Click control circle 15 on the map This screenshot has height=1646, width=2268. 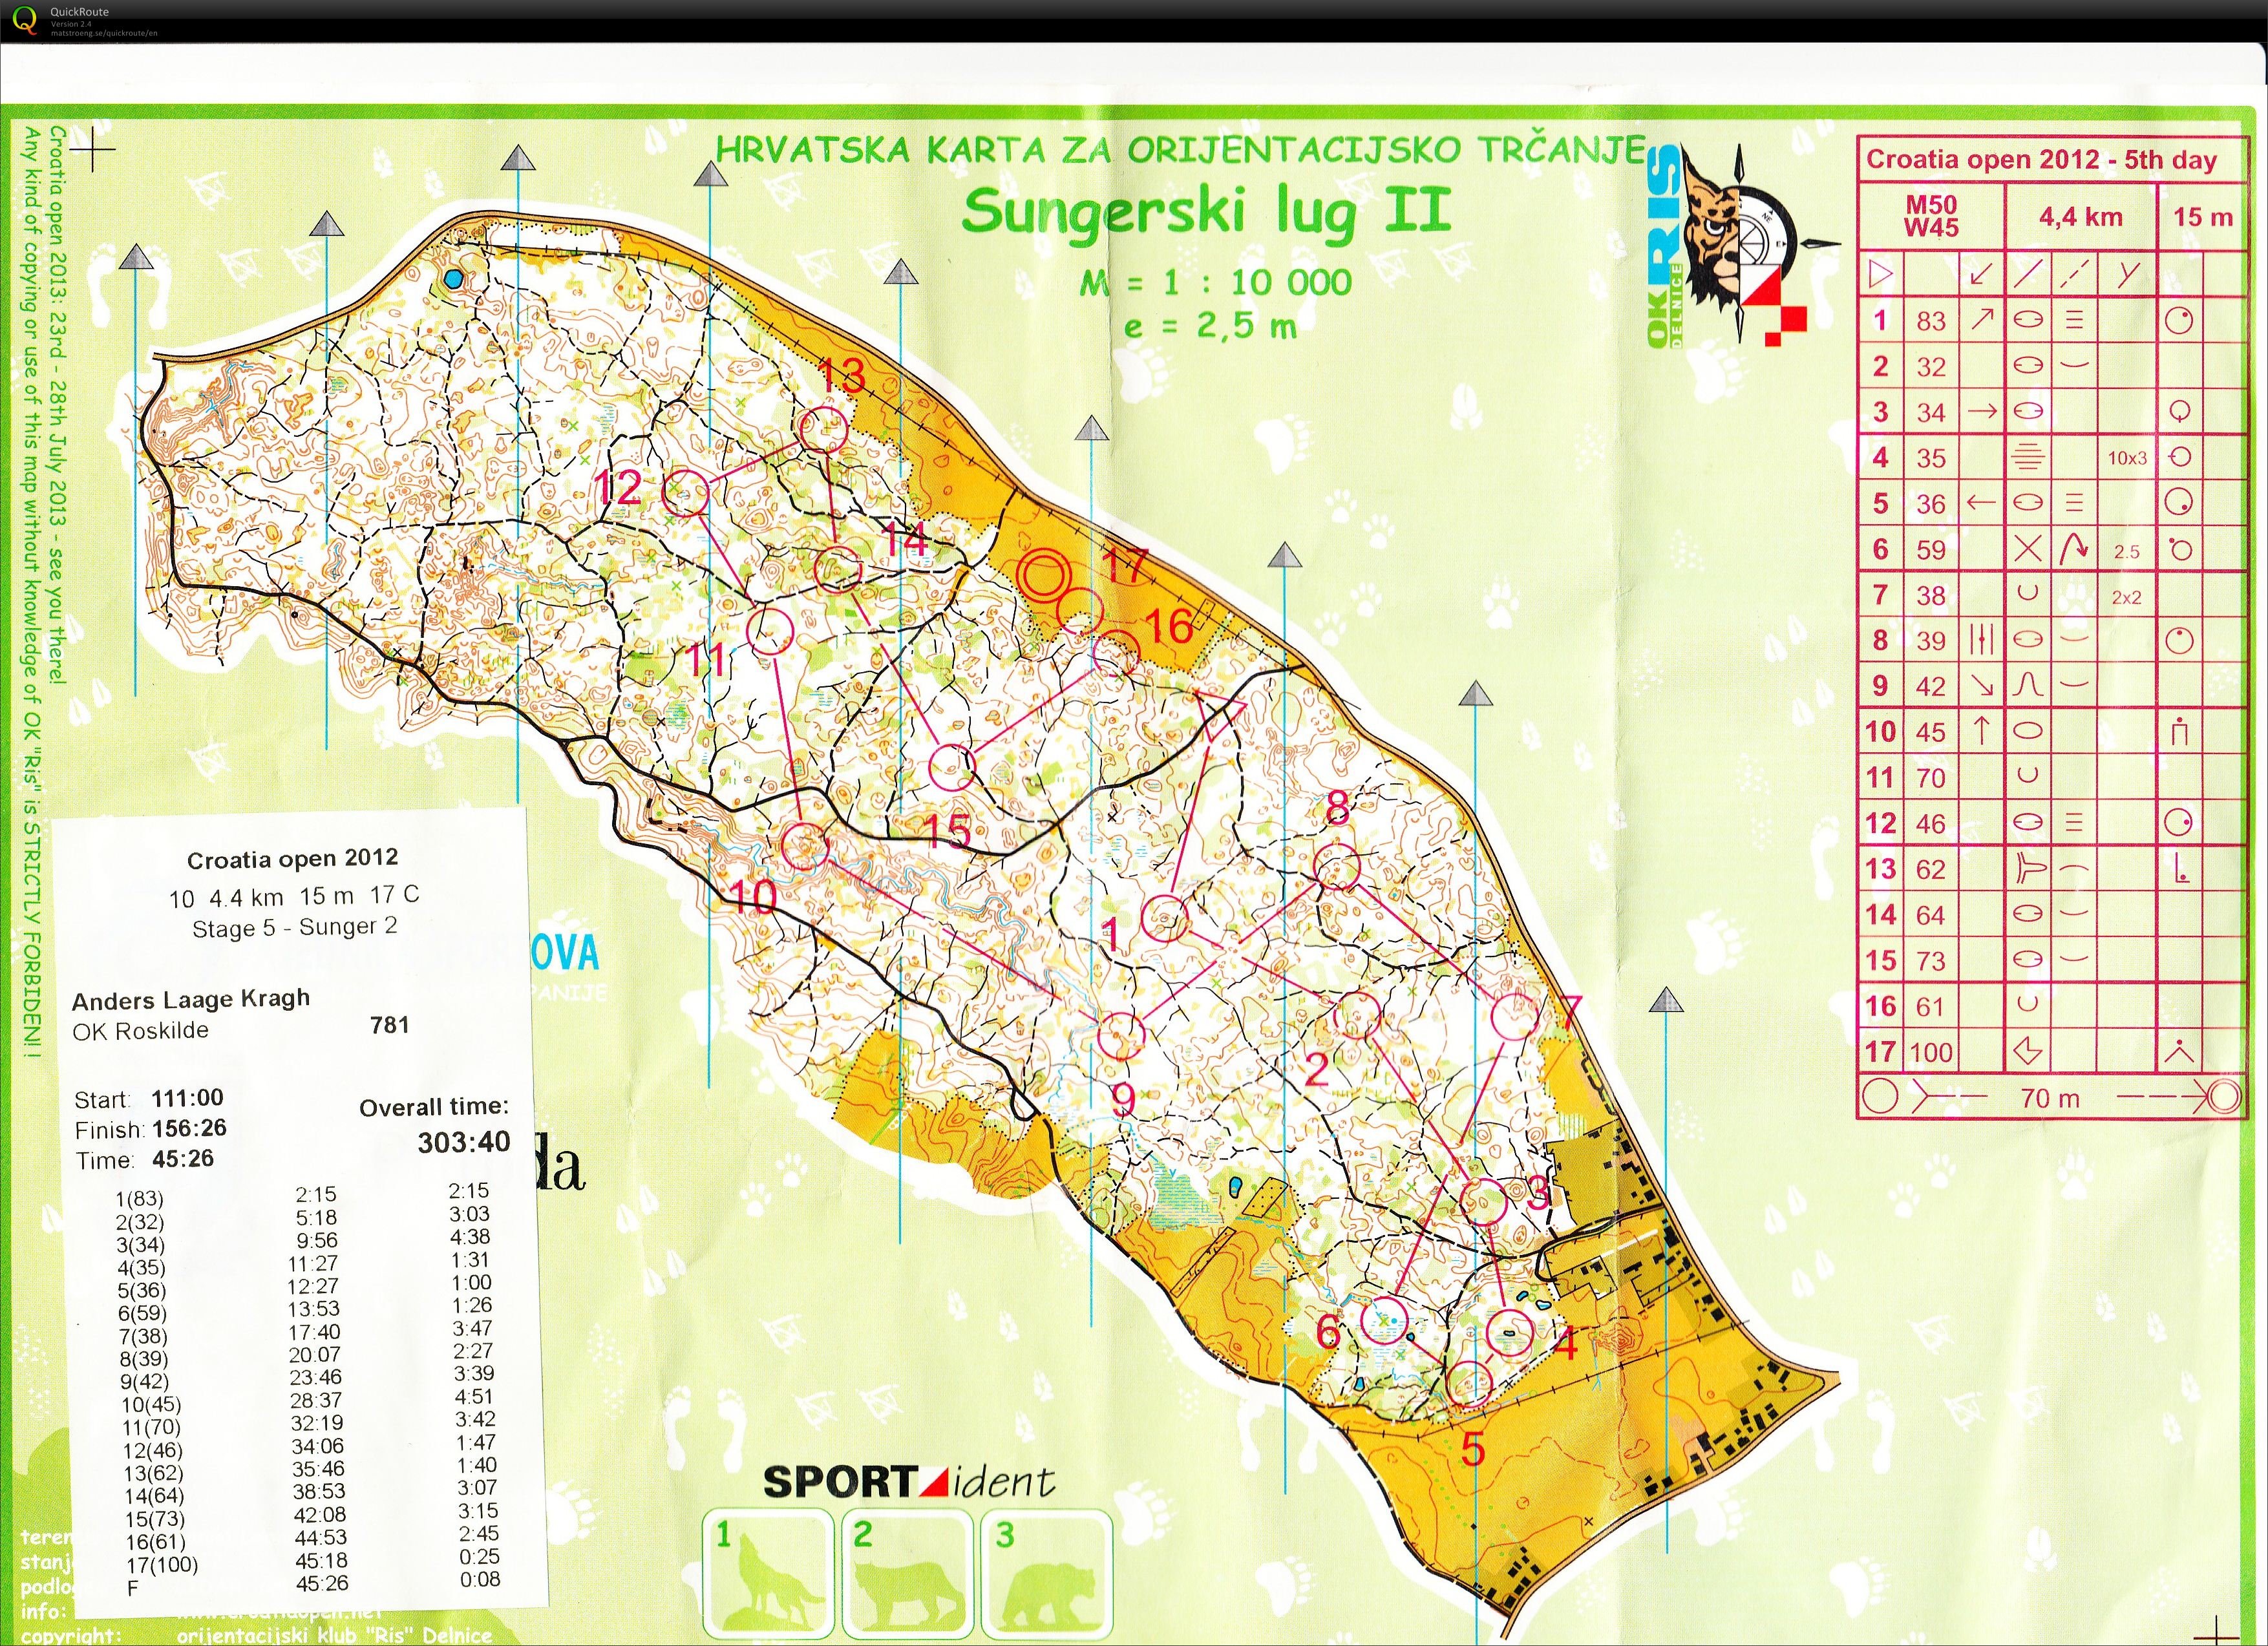(x=951, y=767)
